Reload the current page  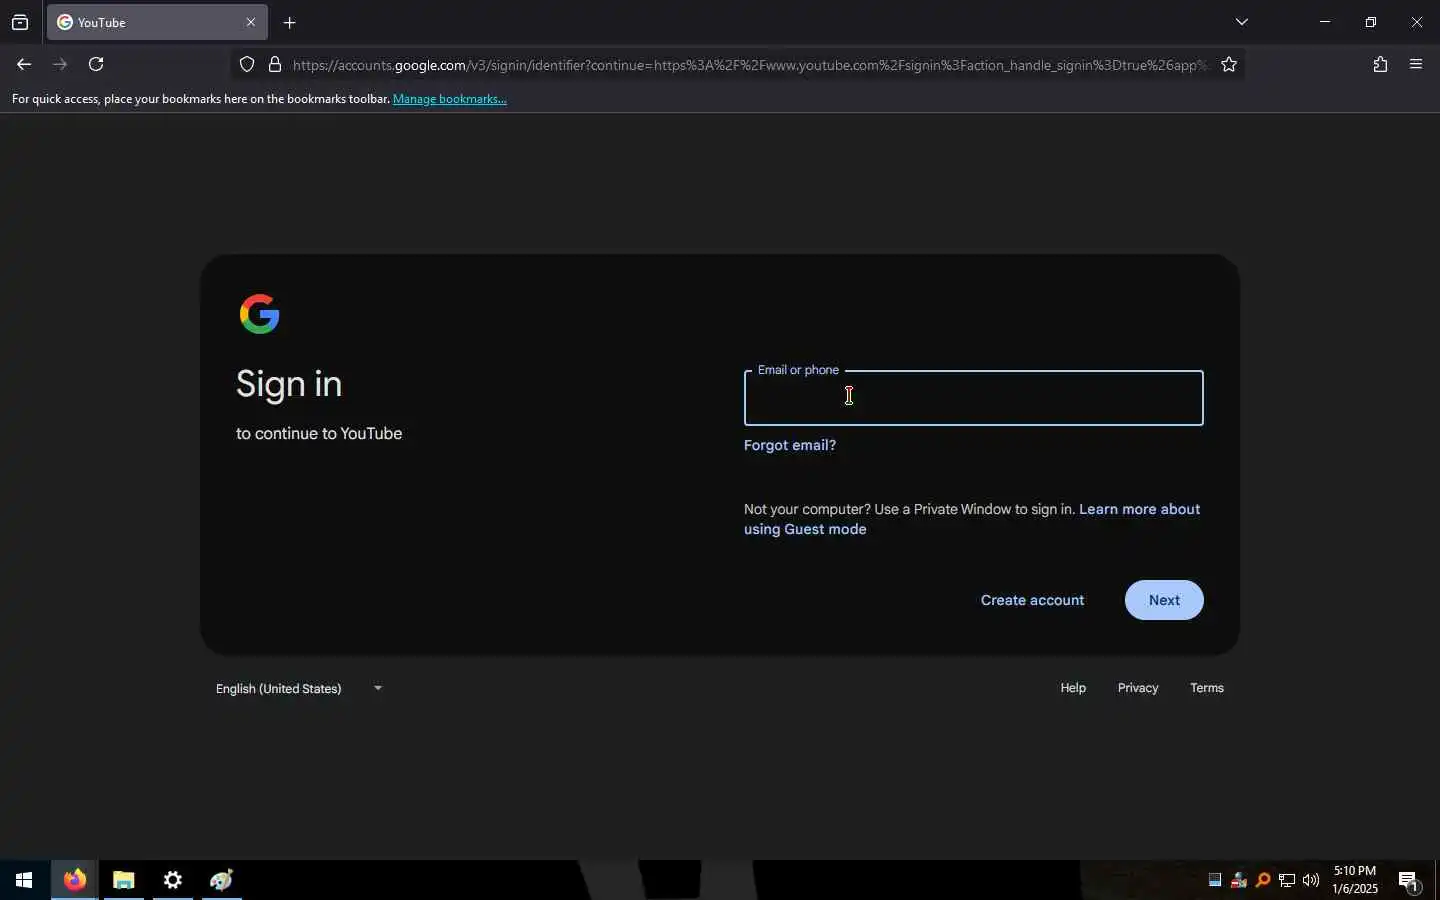pos(96,64)
